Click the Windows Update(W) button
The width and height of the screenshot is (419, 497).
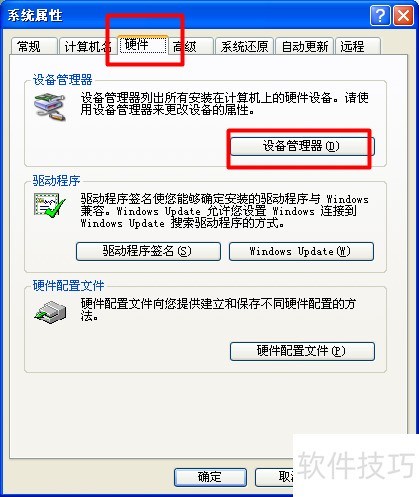coord(301,251)
